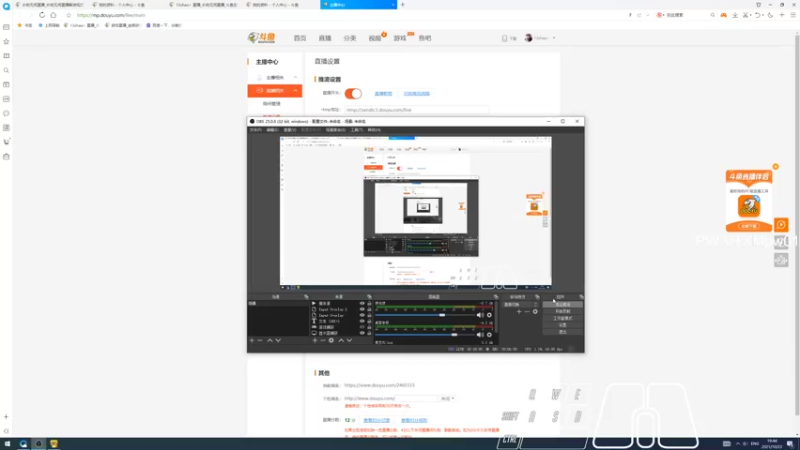The width and height of the screenshot is (800, 450).
Task: Remove the selected scene with minus icon
Action: point(260,340)
